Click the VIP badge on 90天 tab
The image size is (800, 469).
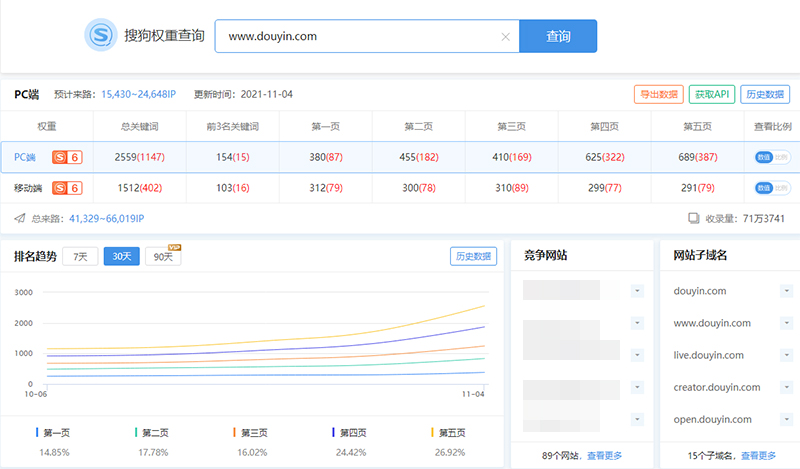[x=175, y=248]
